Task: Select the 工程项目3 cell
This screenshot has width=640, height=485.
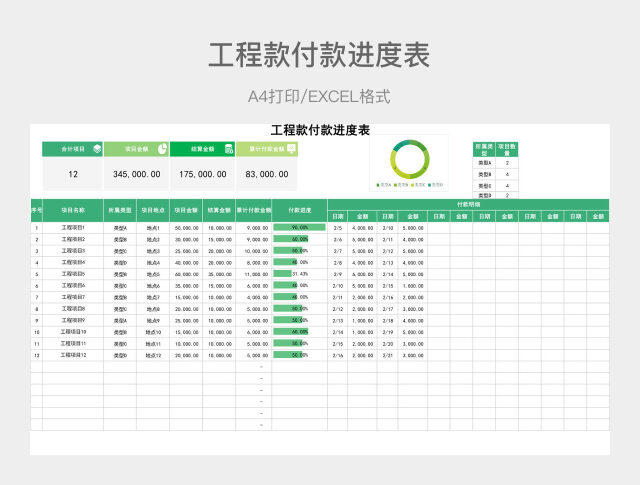Action: tap(73, 251)
